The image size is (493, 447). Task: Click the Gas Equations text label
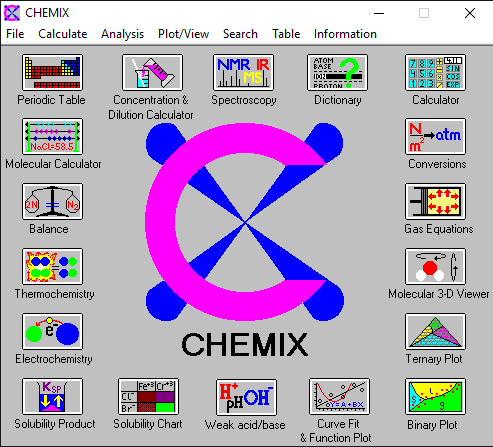tap(438, 229)
